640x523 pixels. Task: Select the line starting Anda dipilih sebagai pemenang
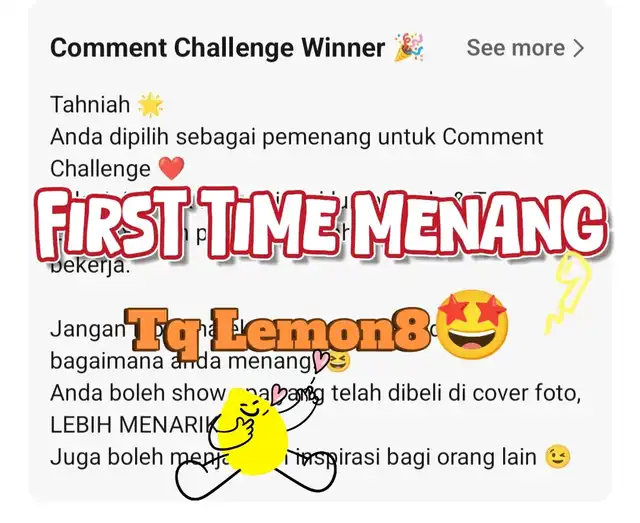point(297,137)
